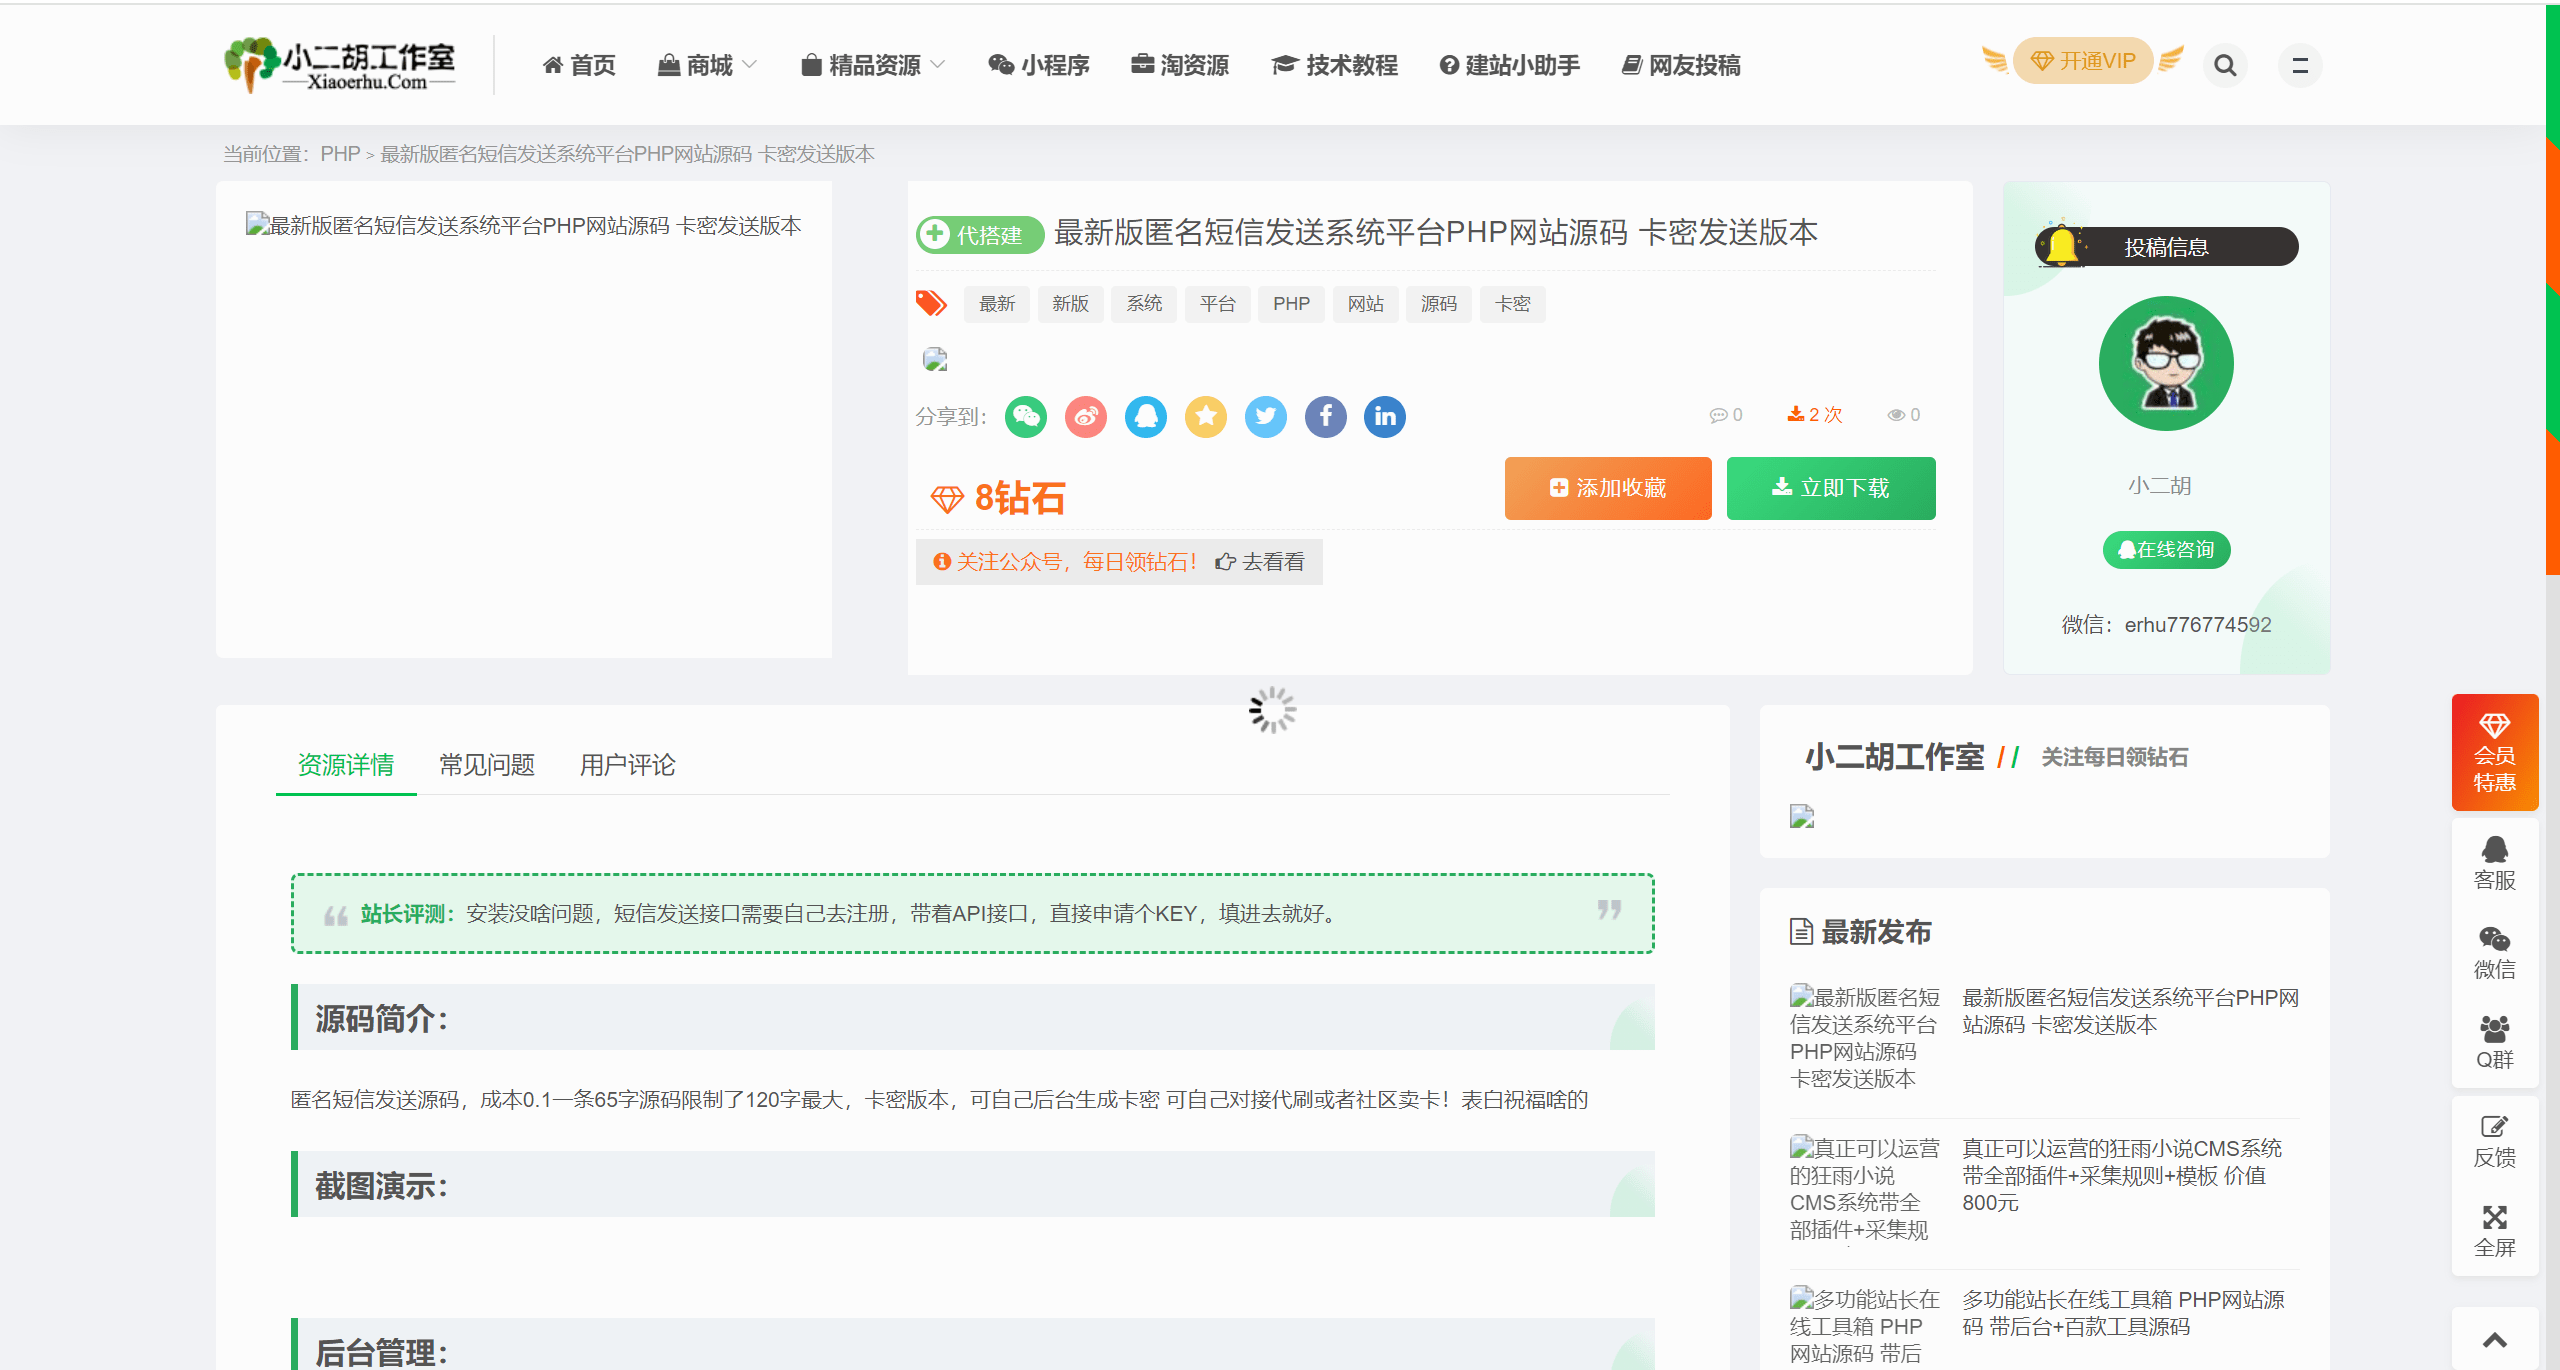Click the main product preview image
The width and height of the screenshot is (2560, 1370).
[x=524, y=226]
